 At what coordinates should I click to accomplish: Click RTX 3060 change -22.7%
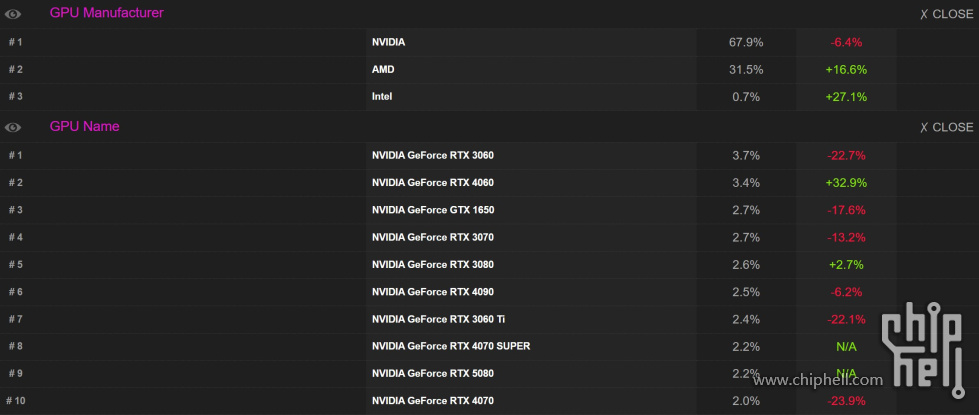click(x=846, y=155)
